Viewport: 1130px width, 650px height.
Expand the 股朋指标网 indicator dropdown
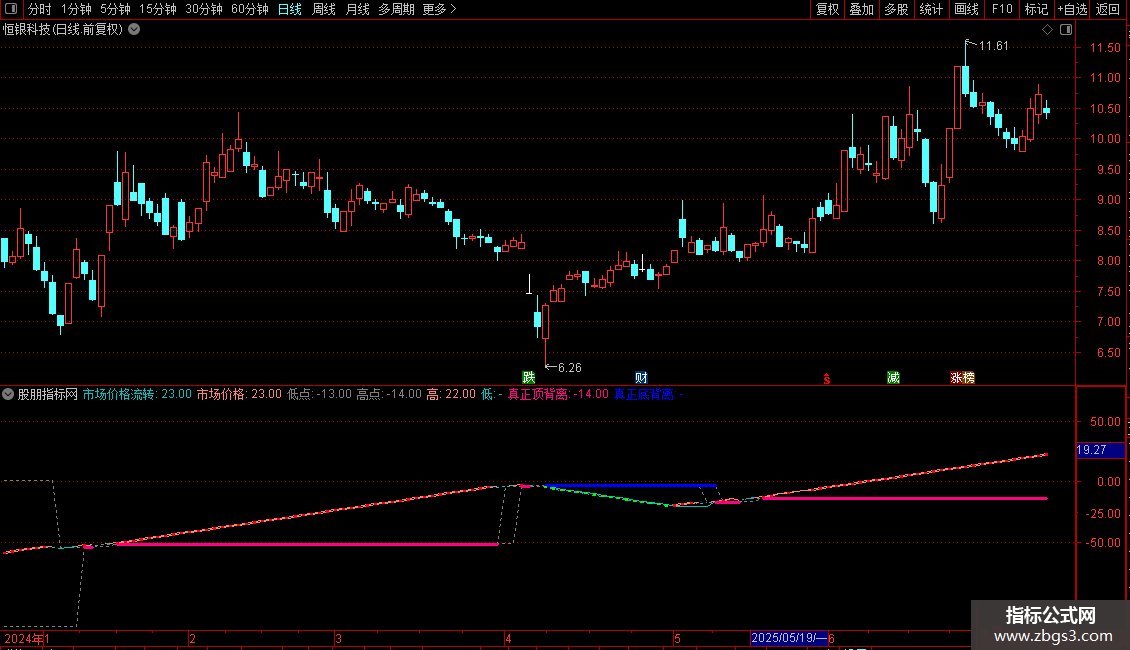(x=8, y=394)
